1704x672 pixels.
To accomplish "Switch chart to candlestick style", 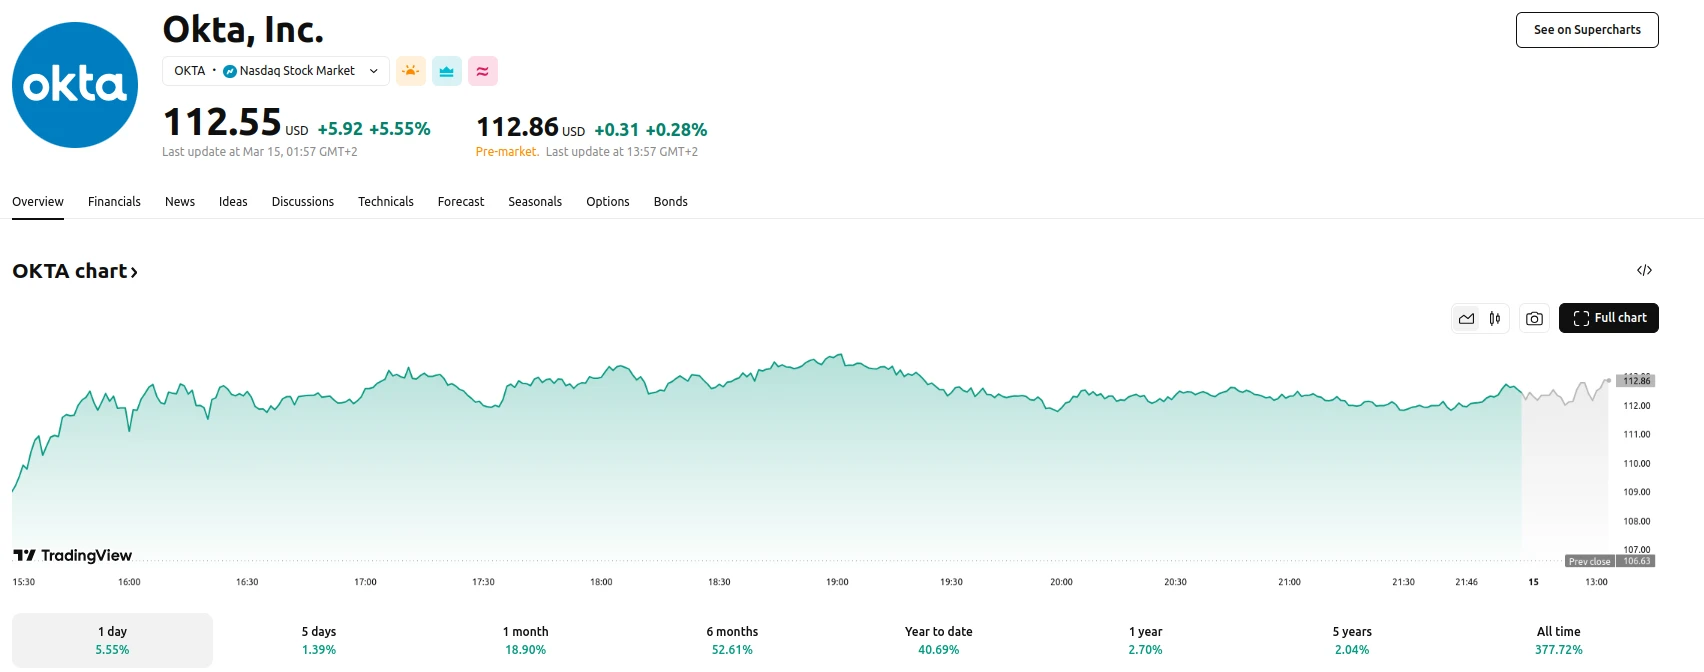I will coord(1495,318).
